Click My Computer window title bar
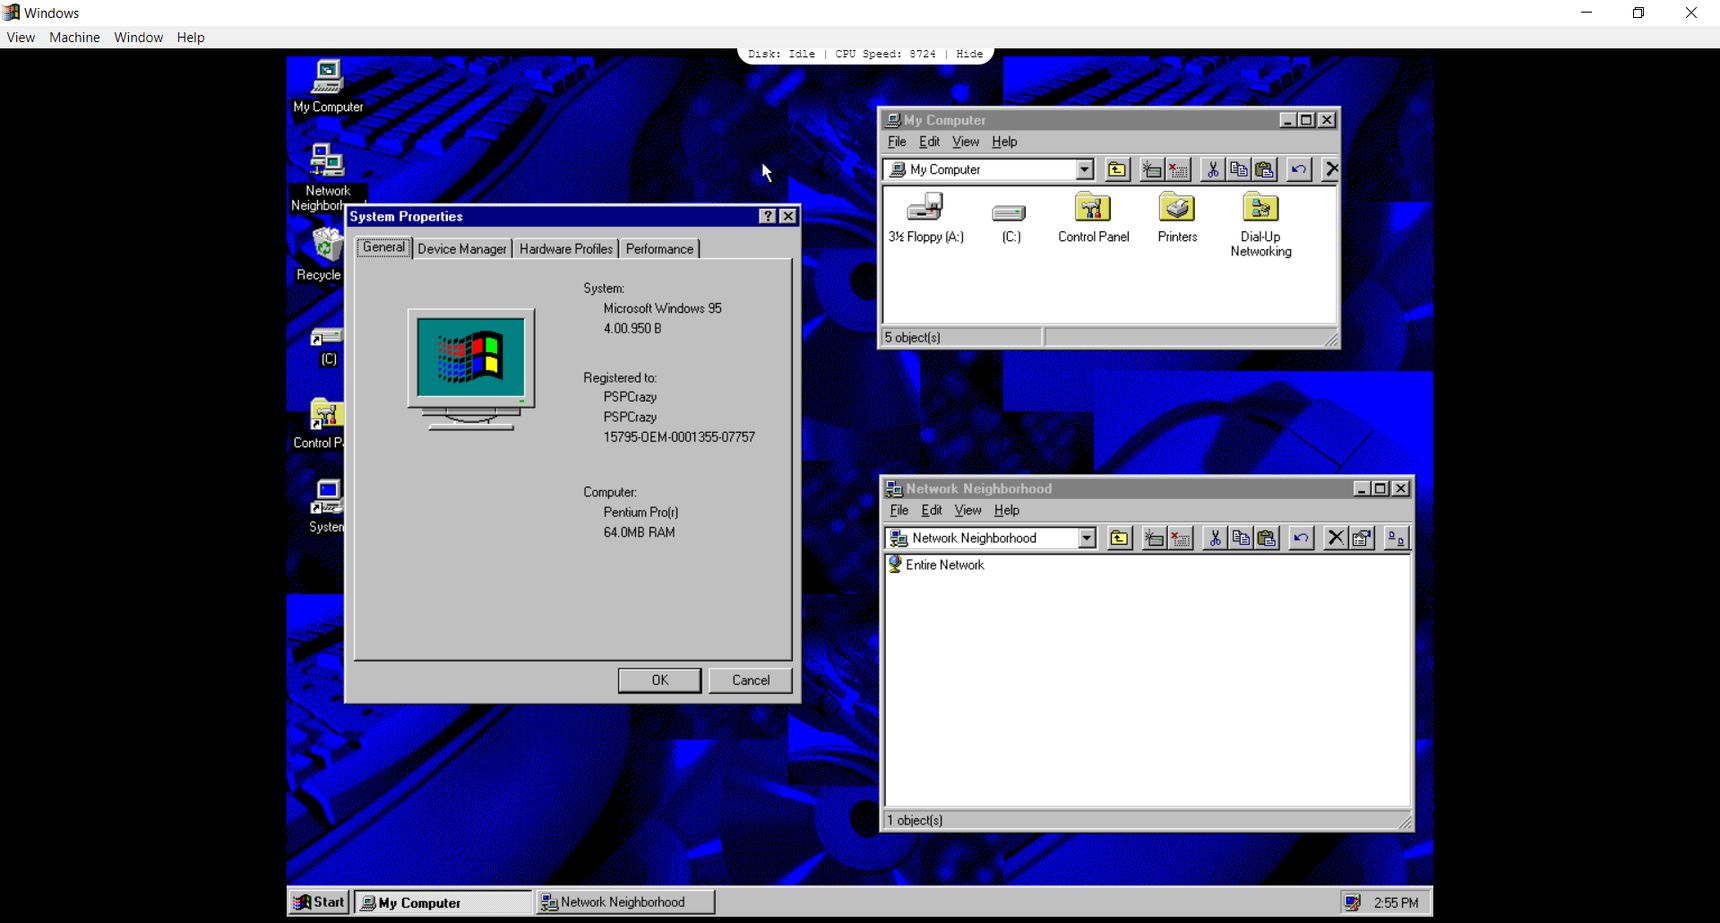The image size is (1720, 923). click(1080, 120)
